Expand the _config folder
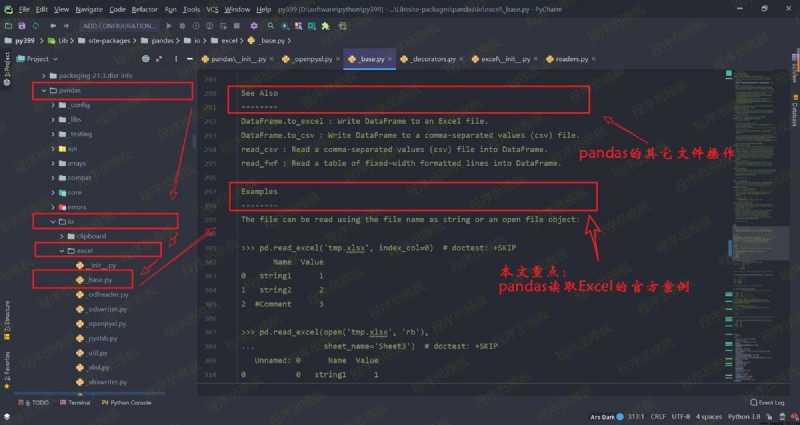The height and width of the screenshot is (425, 800). (x=53, y=105)
